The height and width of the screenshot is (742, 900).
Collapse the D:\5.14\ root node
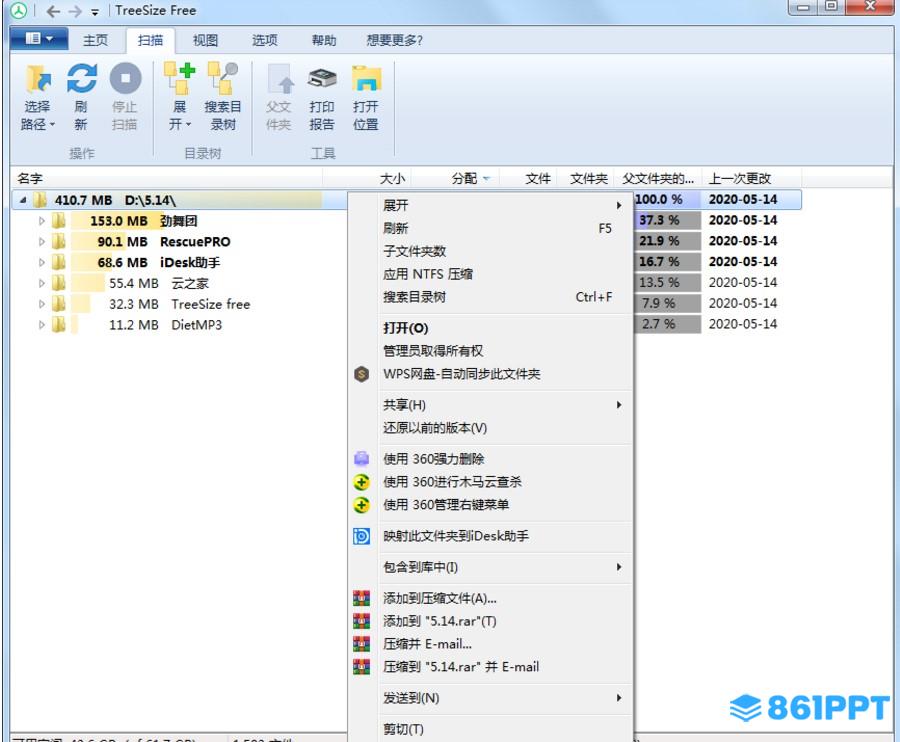coord(22,200)
